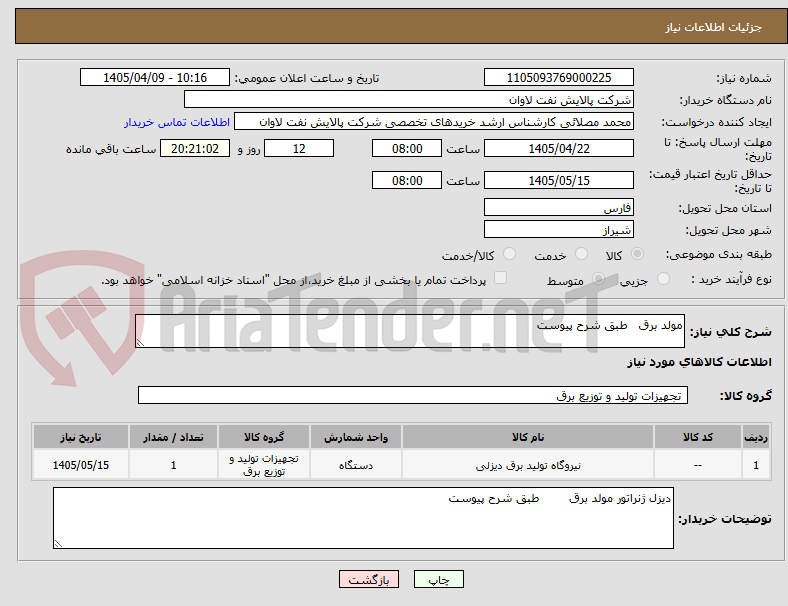
Task: Click the بازگشت back button
Action: 369,579
